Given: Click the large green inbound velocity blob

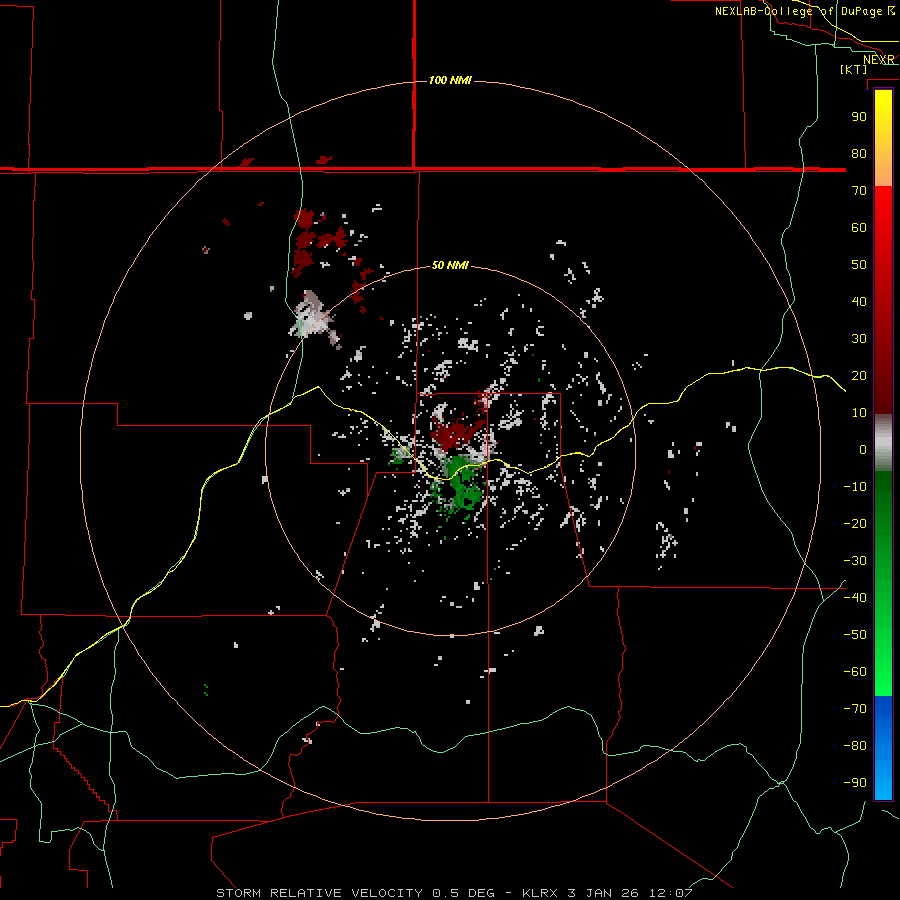Looking at the screenshot, I should coord(462,485).
